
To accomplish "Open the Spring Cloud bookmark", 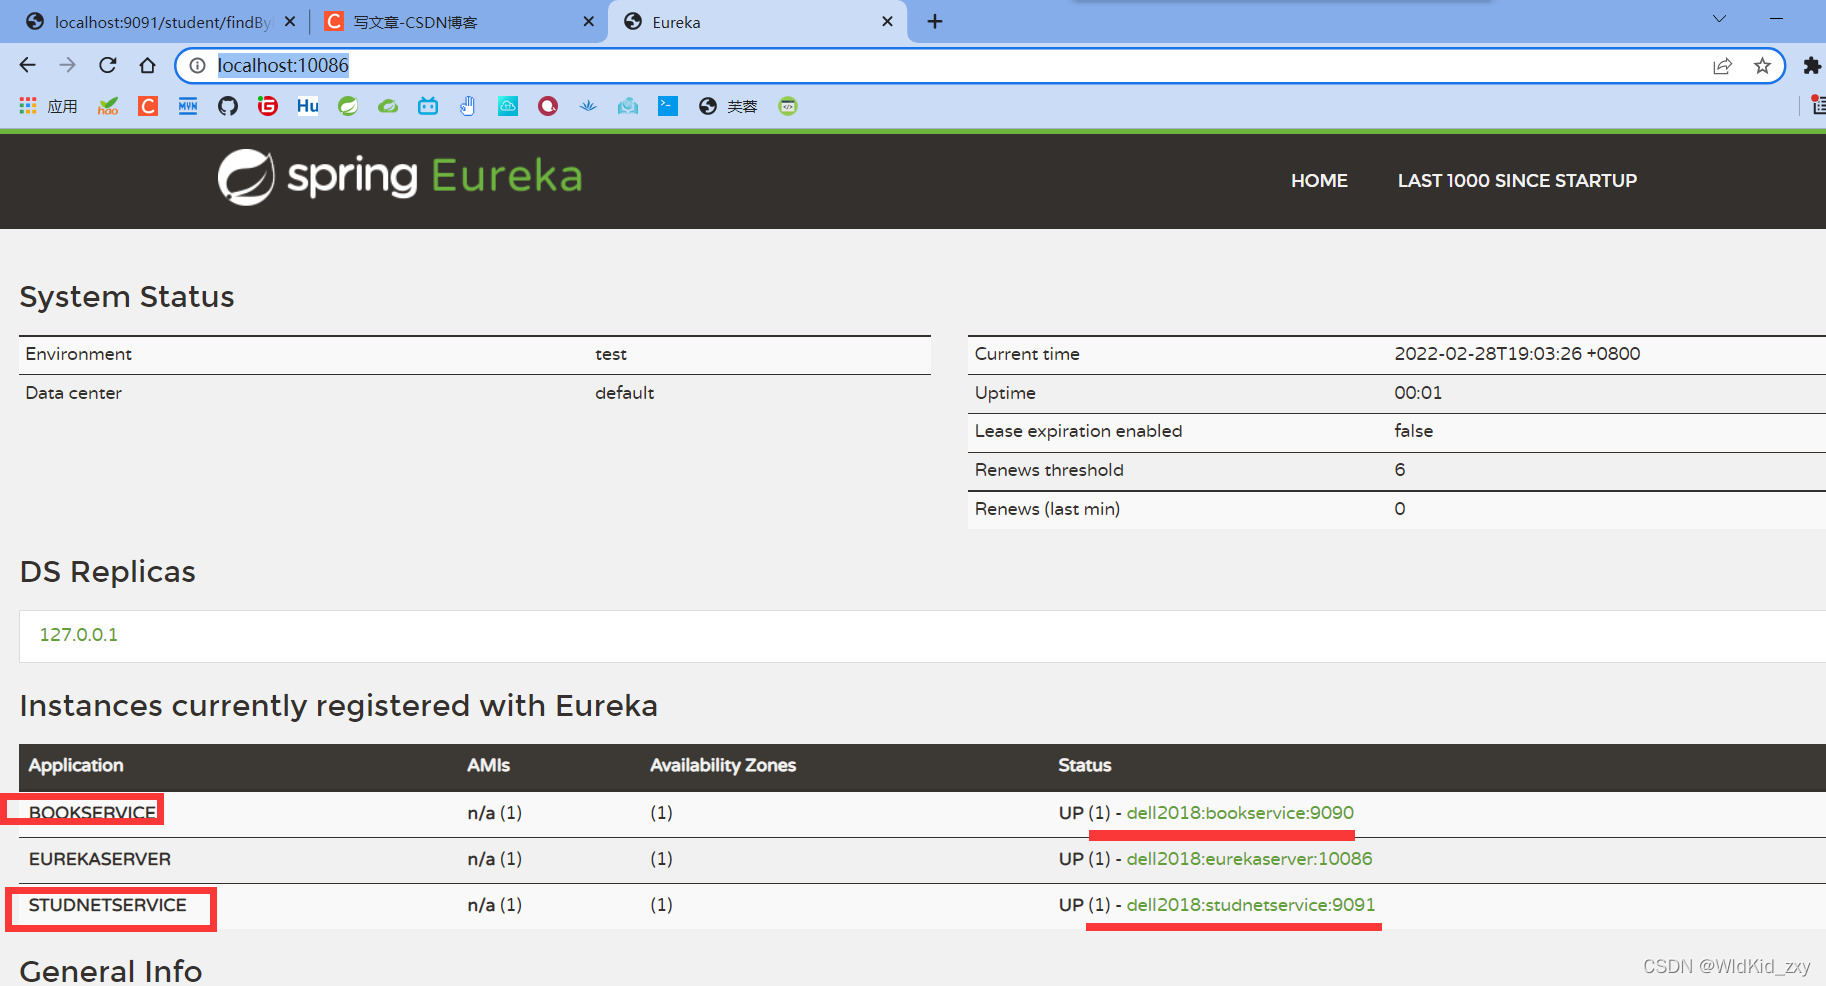I will click(388, 106).
